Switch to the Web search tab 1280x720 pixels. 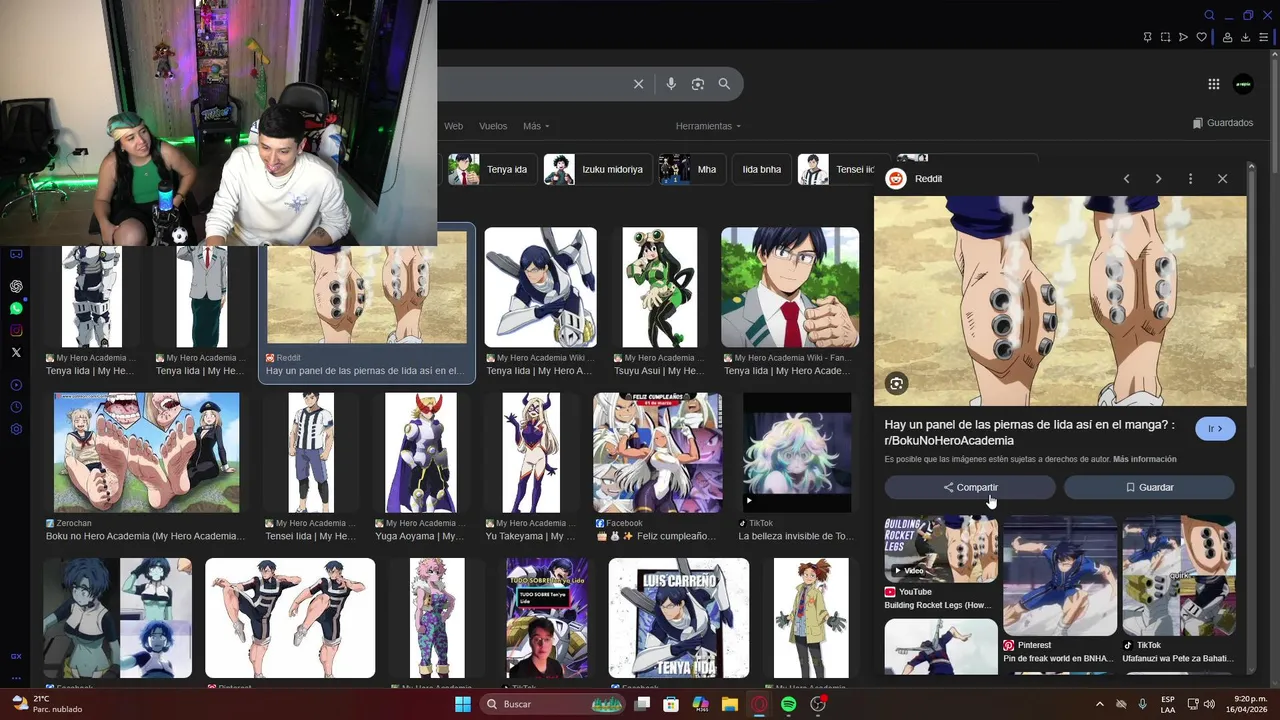coord(453,126)
